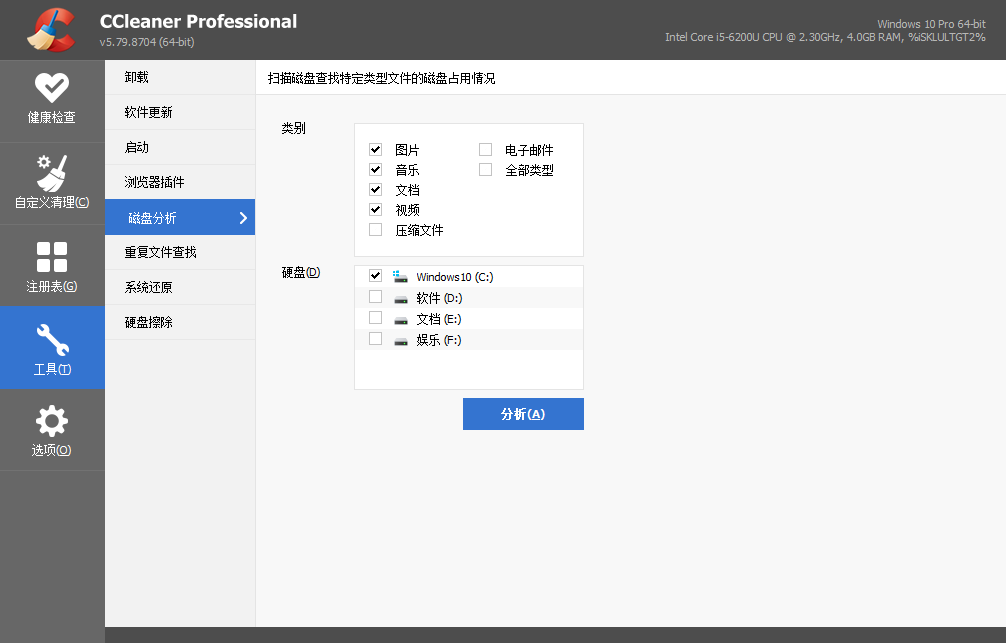
Task: Click the 娱乐 (F:) drive label
Action: 439,340
